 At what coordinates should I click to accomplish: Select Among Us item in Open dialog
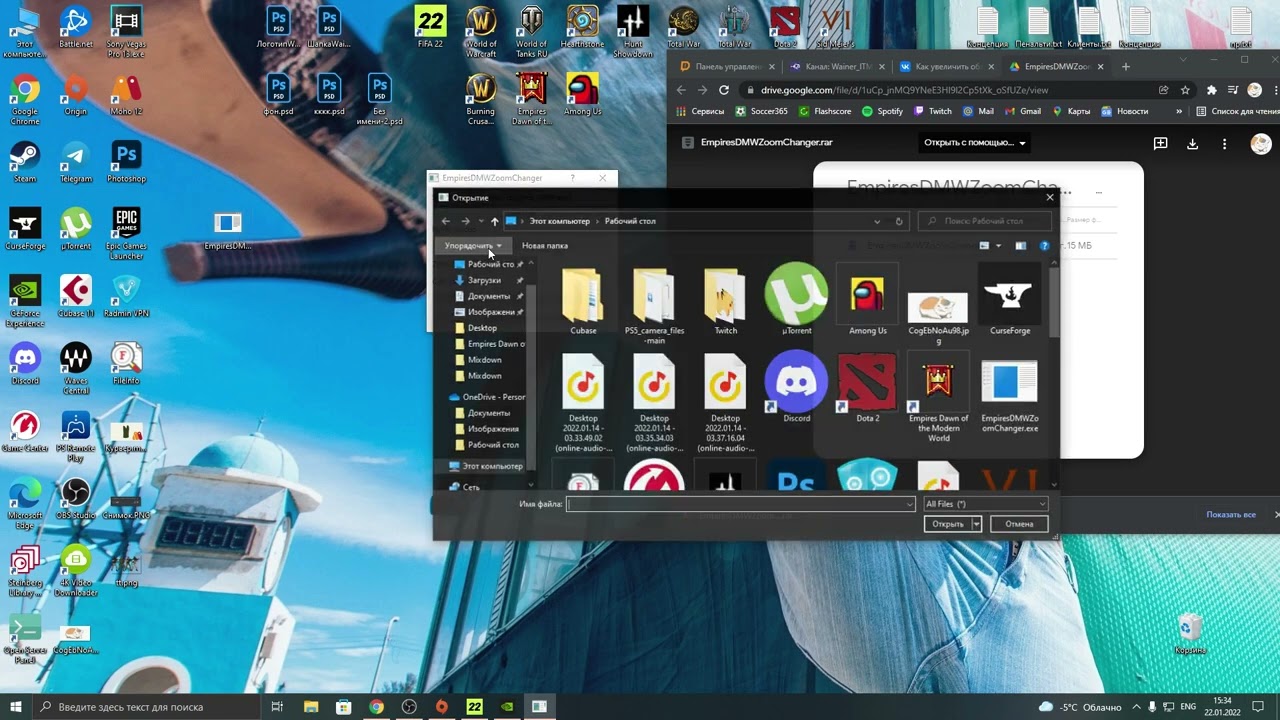867,298
